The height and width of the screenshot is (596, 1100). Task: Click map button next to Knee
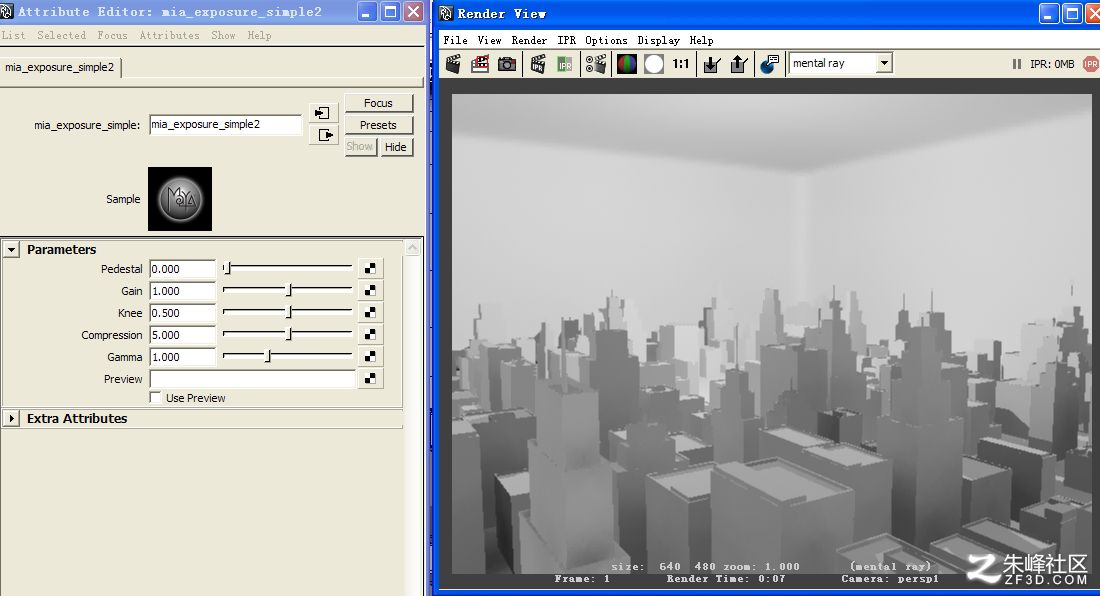pos(370,313)
